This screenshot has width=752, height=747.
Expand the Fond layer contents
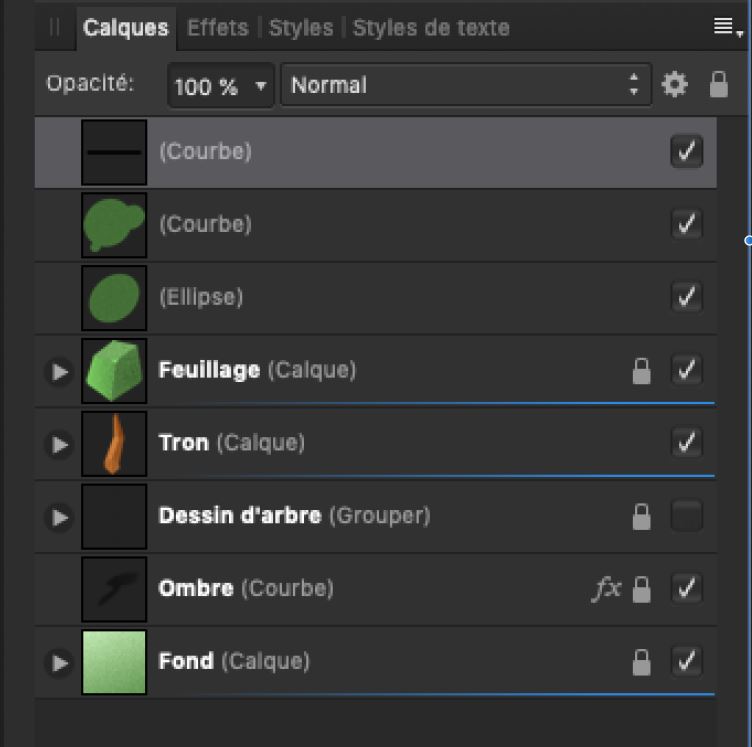point(60,662)
